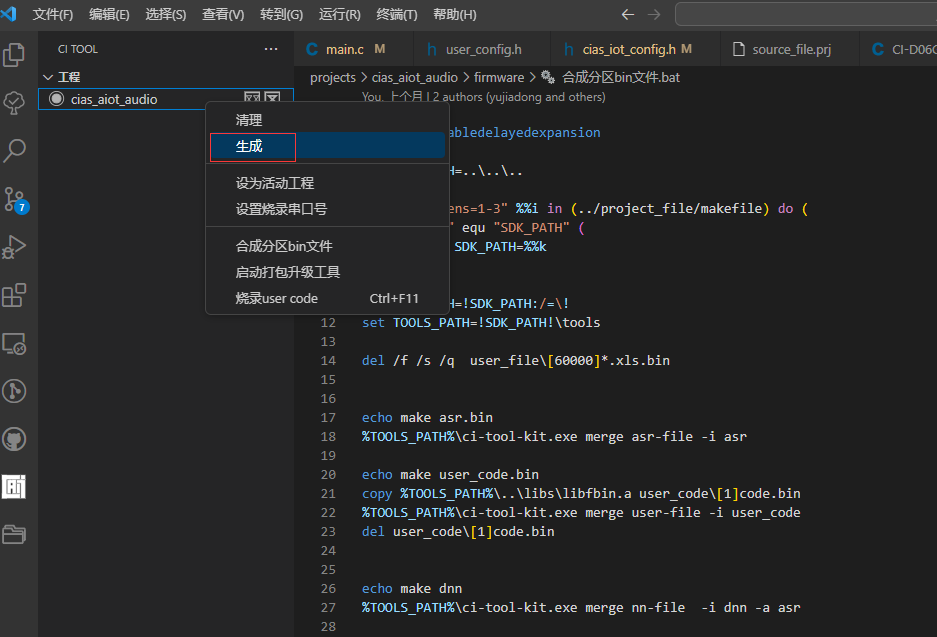
Task: Open the 帮助(H) menu
Action: pos(455,14)
